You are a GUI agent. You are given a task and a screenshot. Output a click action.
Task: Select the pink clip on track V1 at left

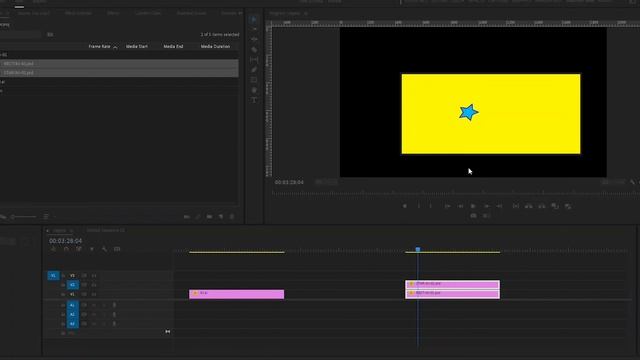tap(236, 294)
